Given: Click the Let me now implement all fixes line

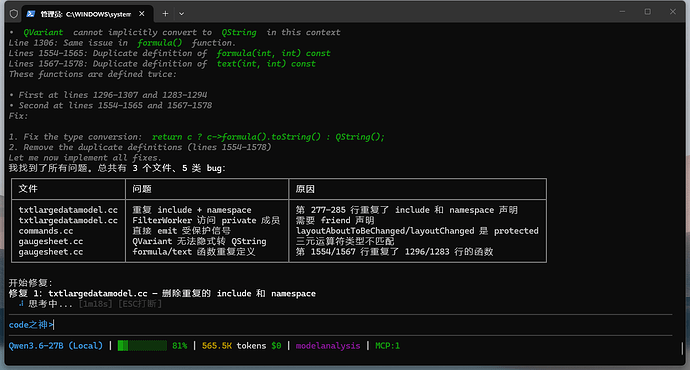Looking at the screenshot, I should coord(85,158).
